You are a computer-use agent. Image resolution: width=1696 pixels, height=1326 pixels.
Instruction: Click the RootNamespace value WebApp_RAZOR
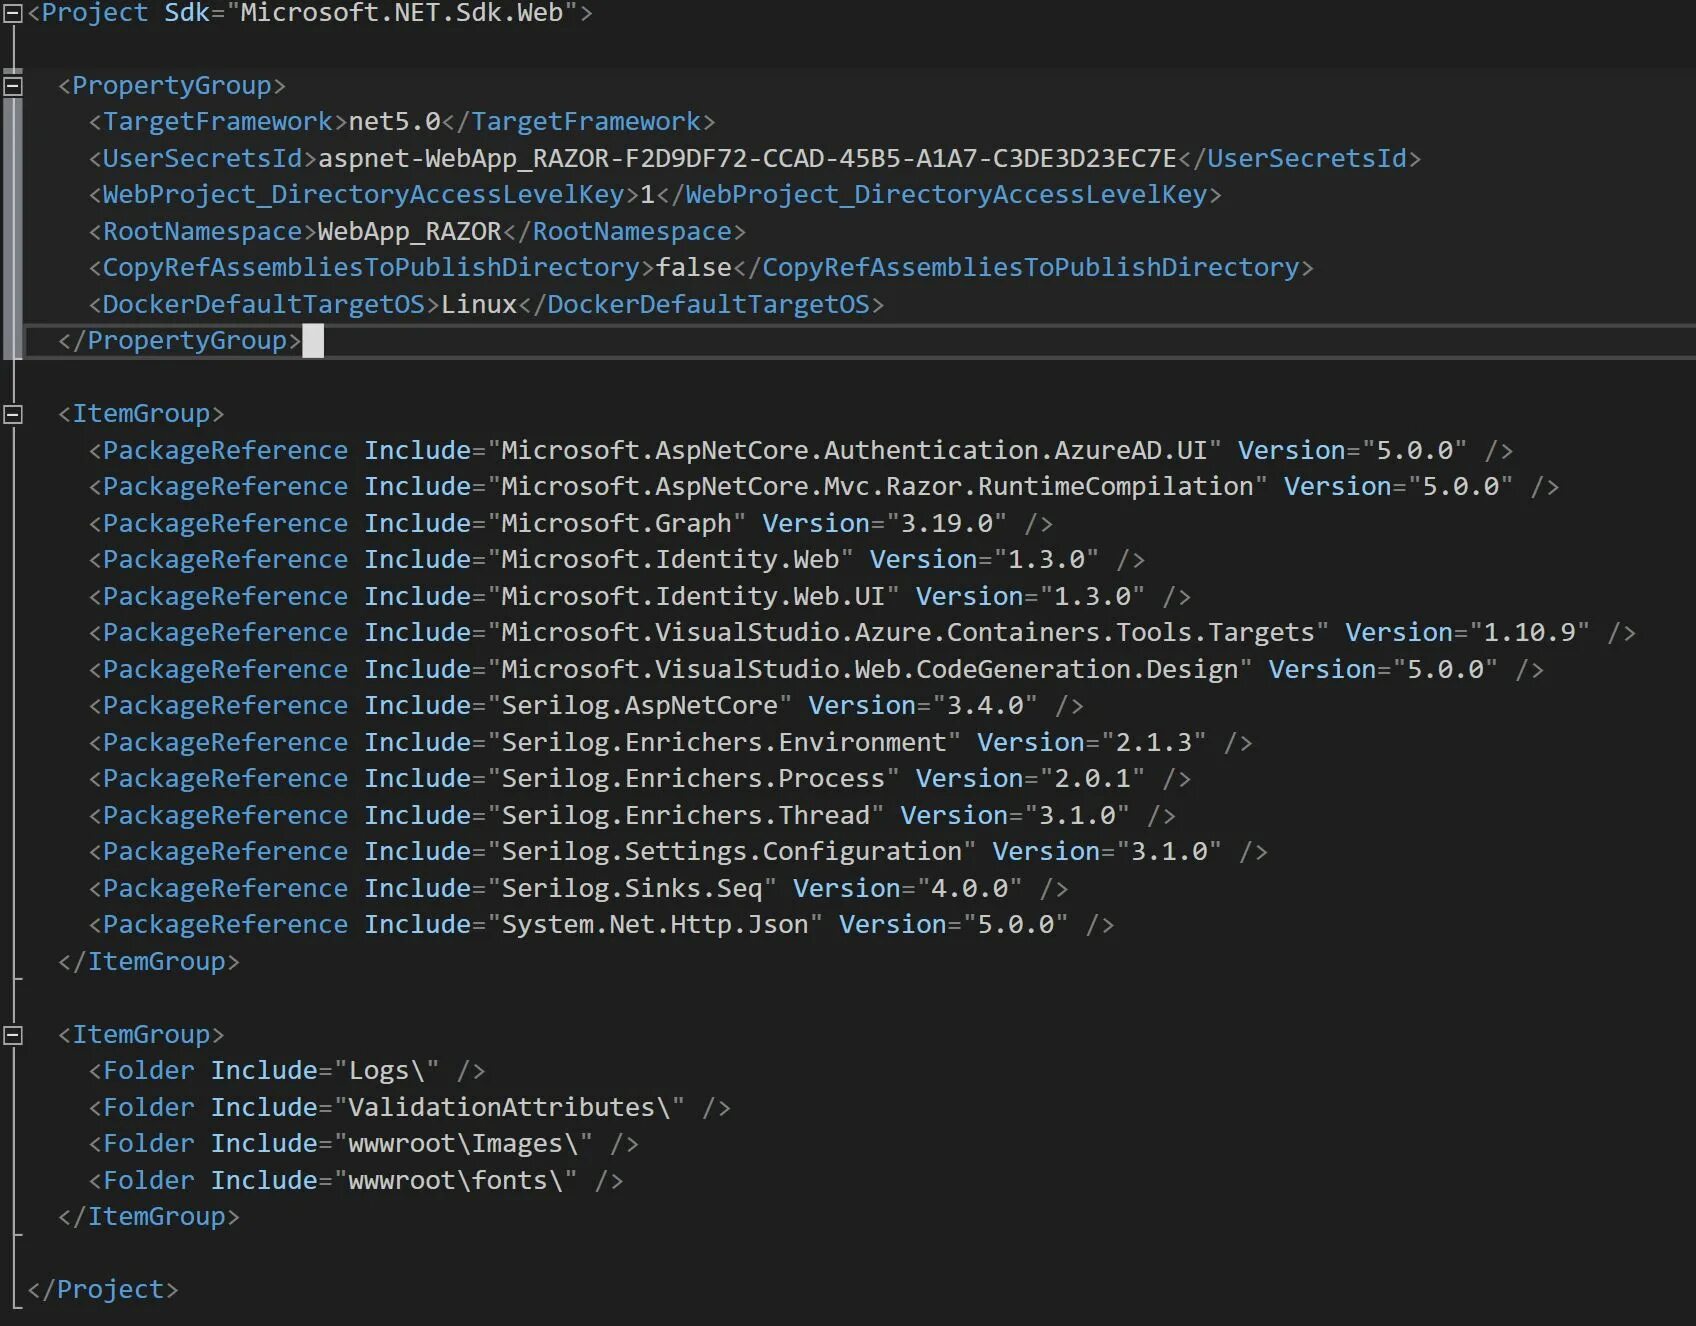click(409, 231)
